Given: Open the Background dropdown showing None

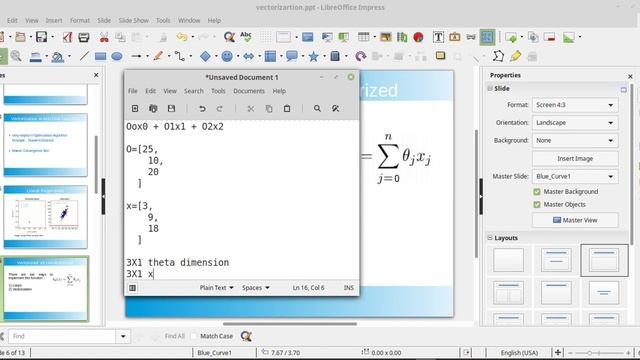Looking at the screenshot, I should (x=575, y=140).
